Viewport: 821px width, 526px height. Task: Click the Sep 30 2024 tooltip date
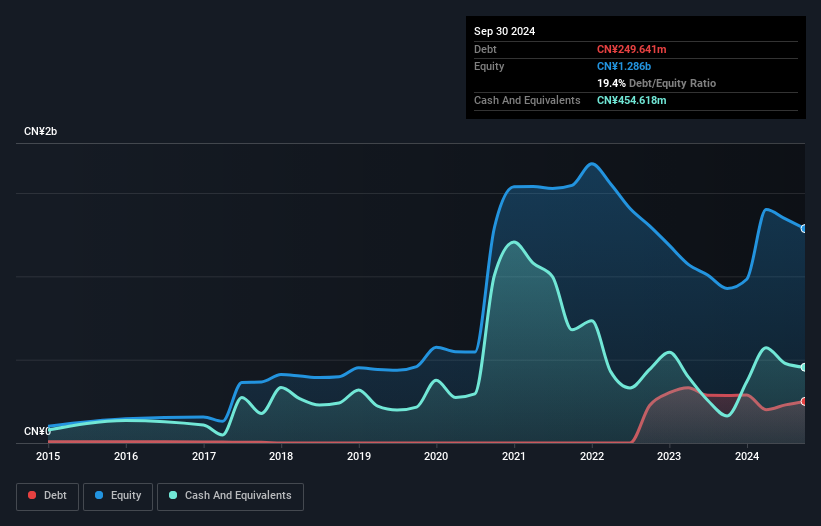point(504,31)
